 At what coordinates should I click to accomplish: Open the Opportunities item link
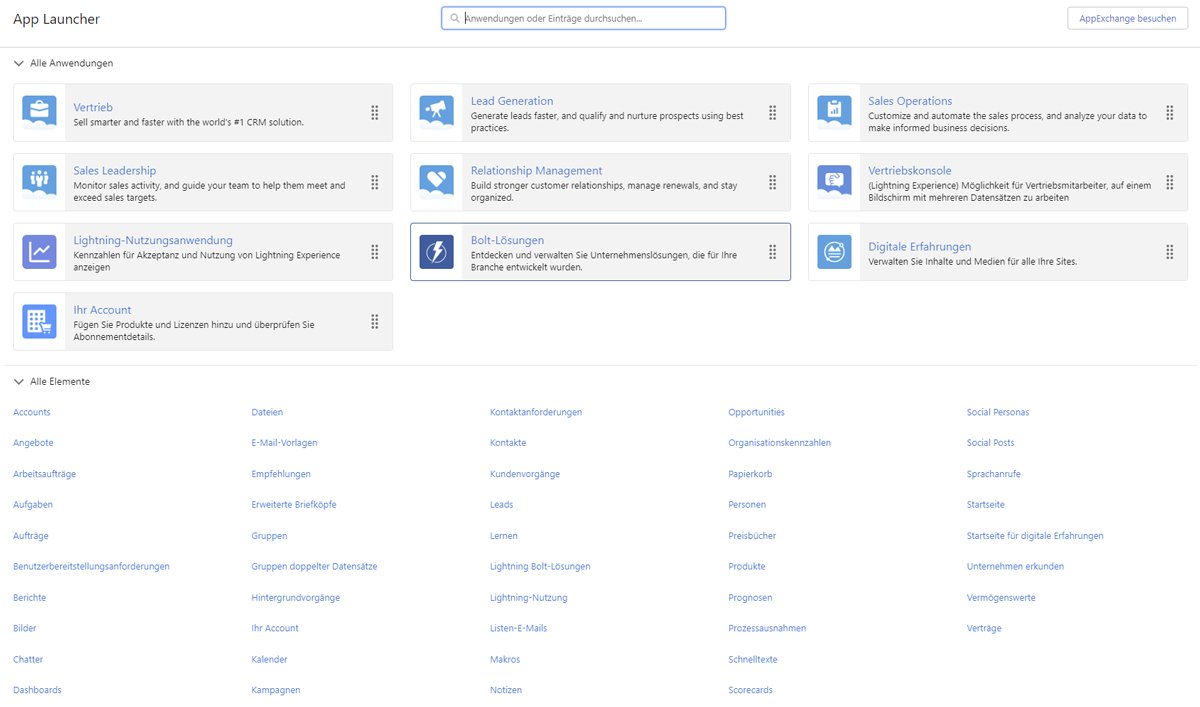pos(756,412)
